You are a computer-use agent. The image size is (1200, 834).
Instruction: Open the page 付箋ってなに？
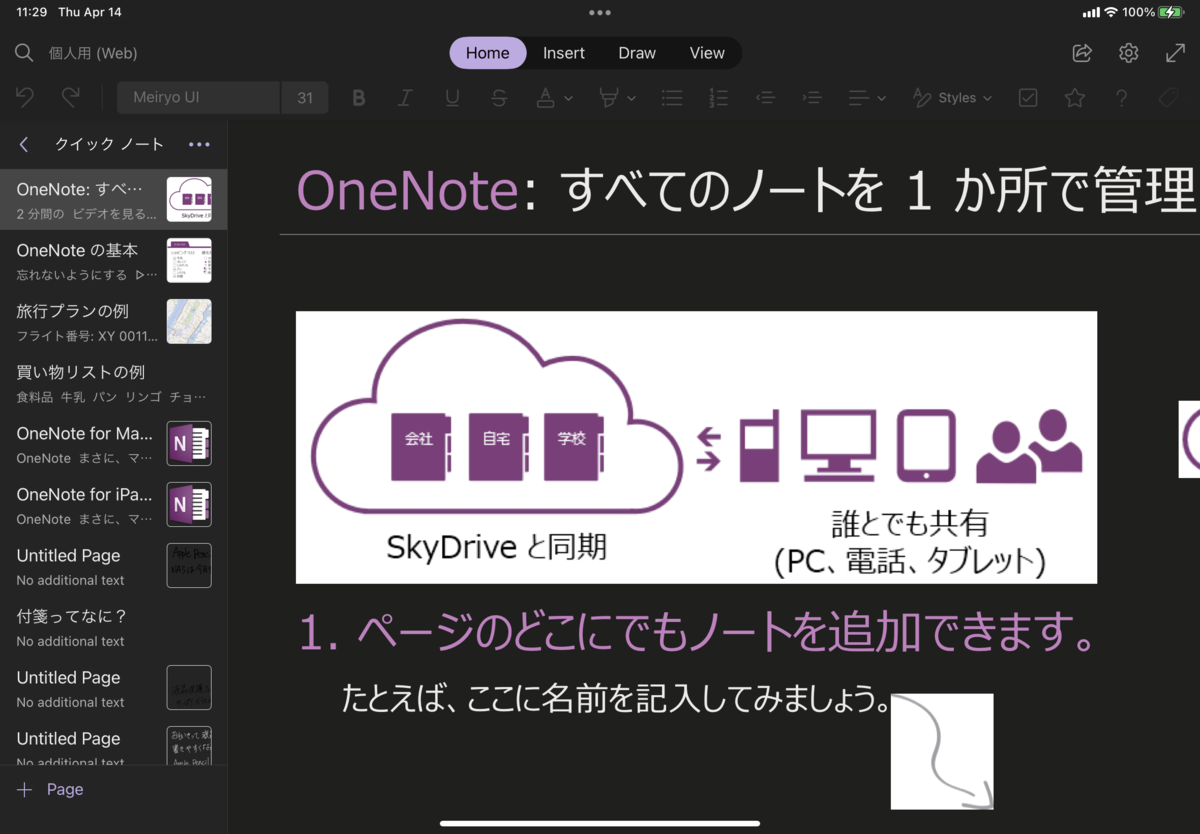coord(113,626)
